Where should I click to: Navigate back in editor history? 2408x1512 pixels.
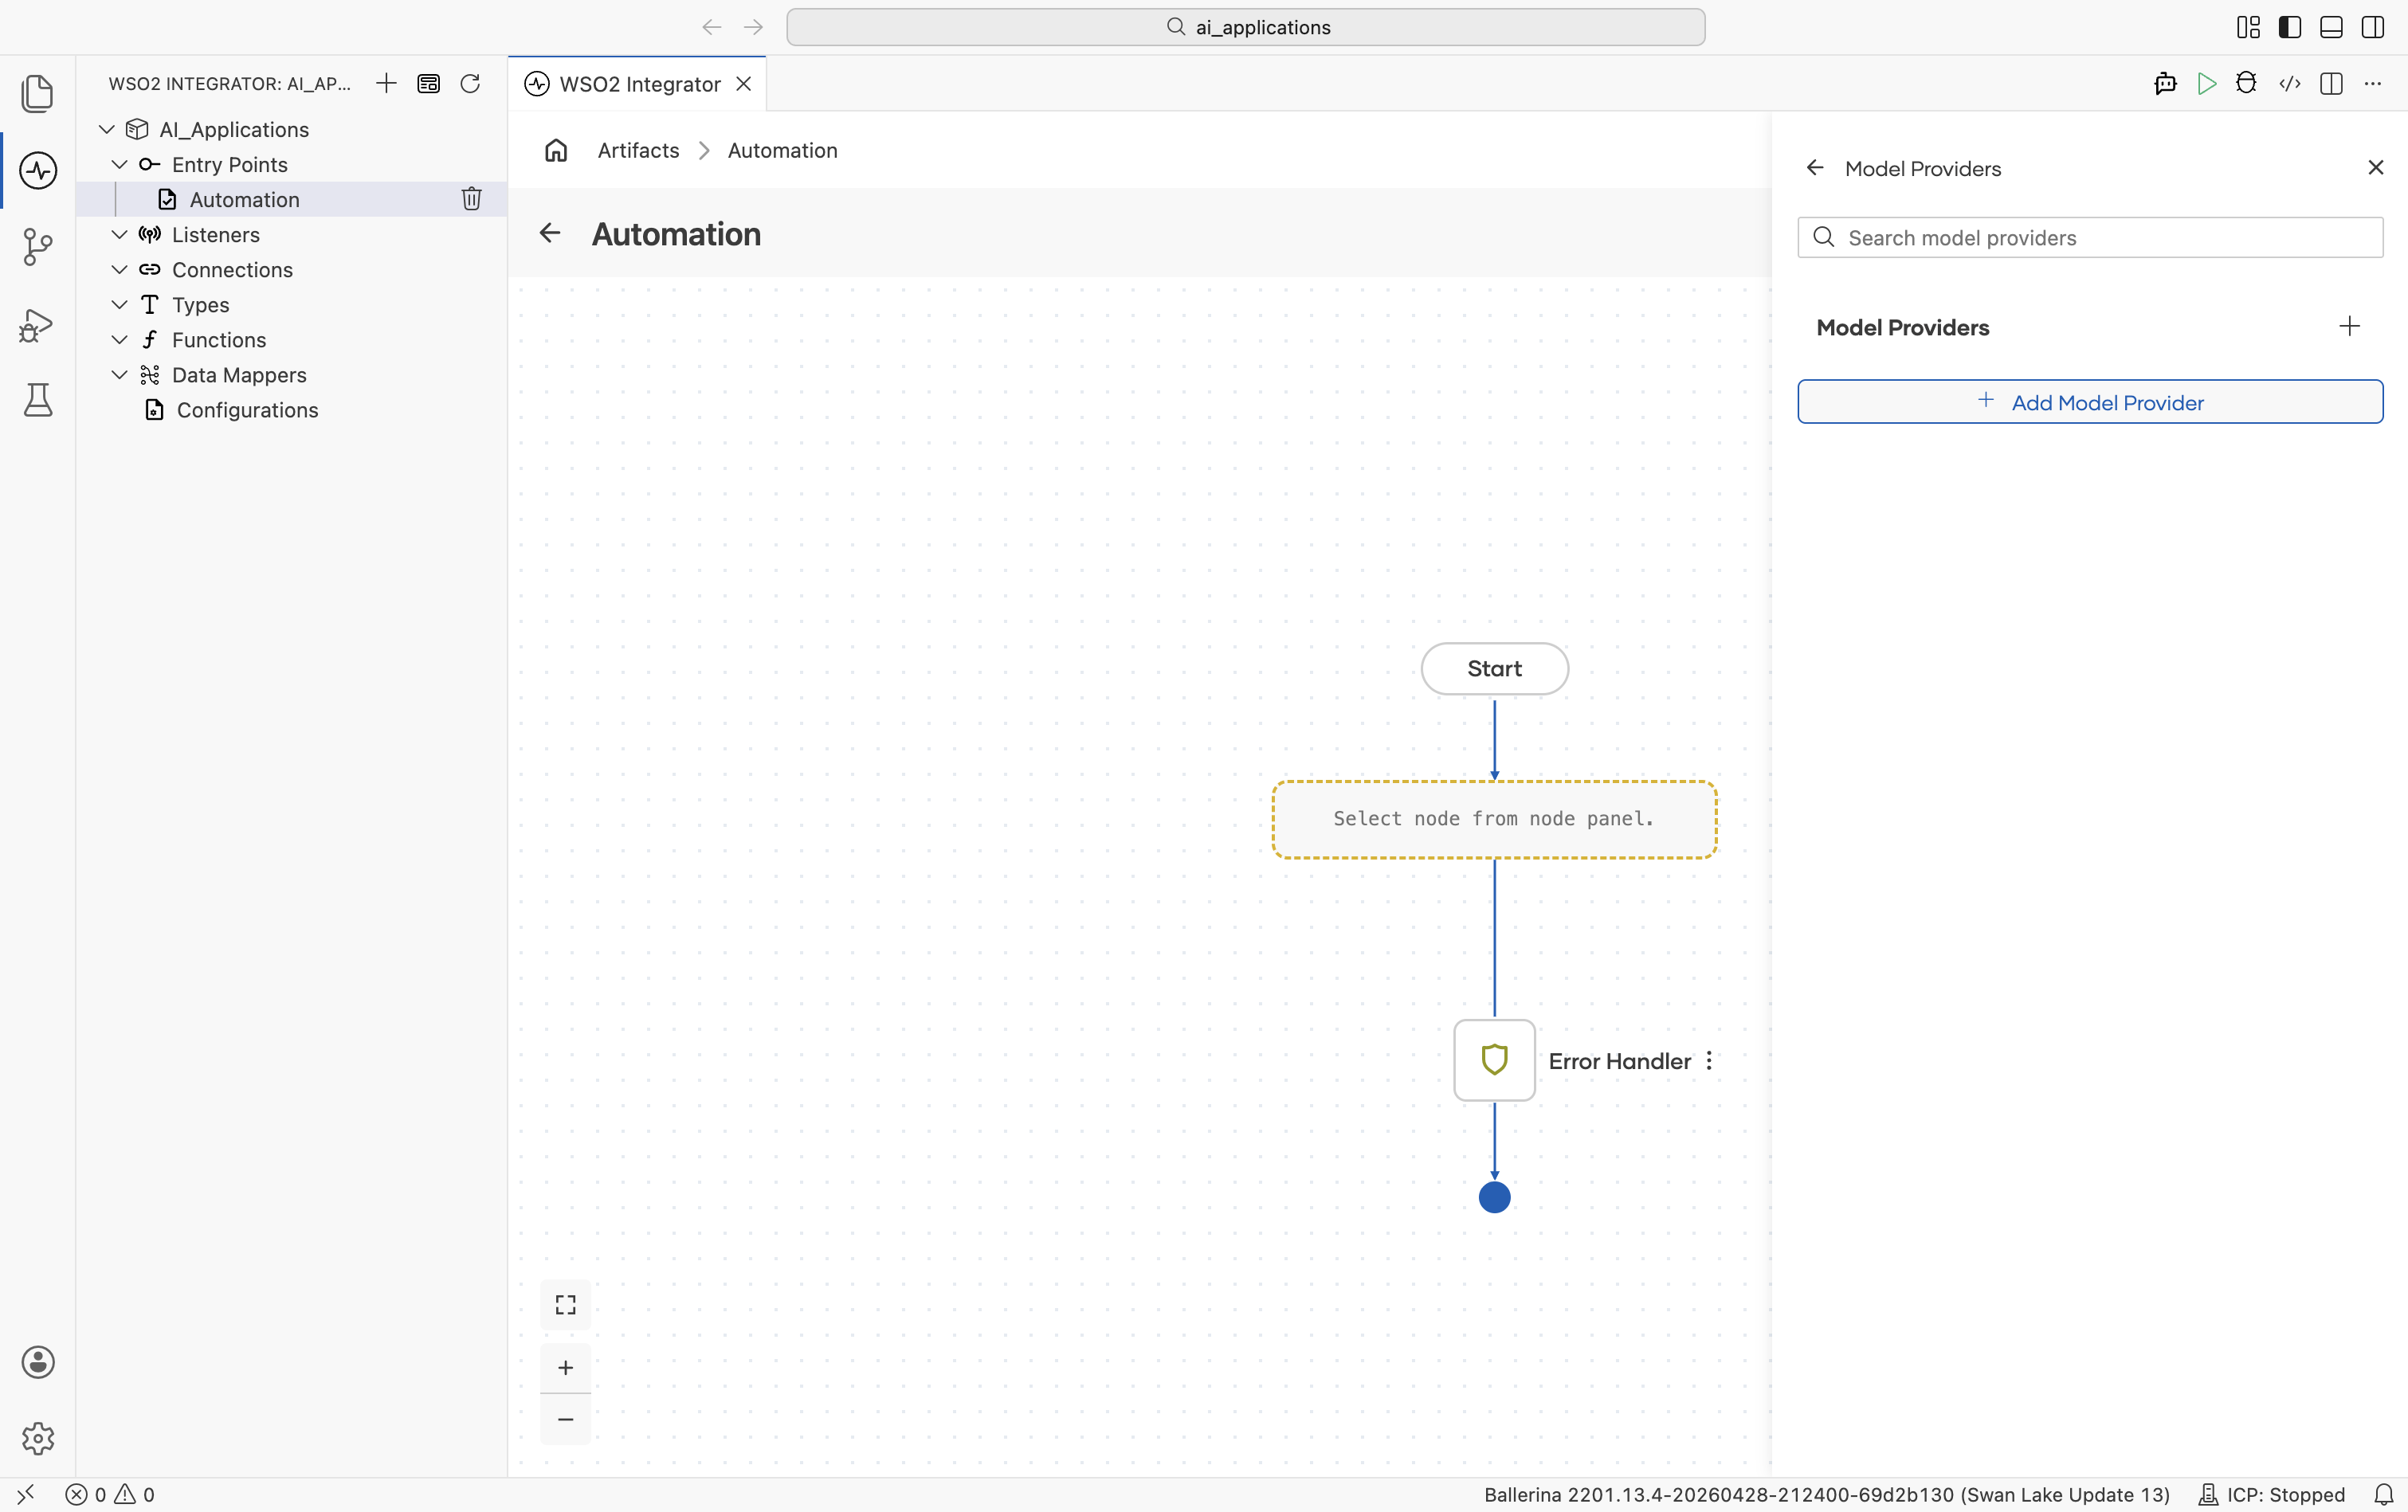(712, 27)
